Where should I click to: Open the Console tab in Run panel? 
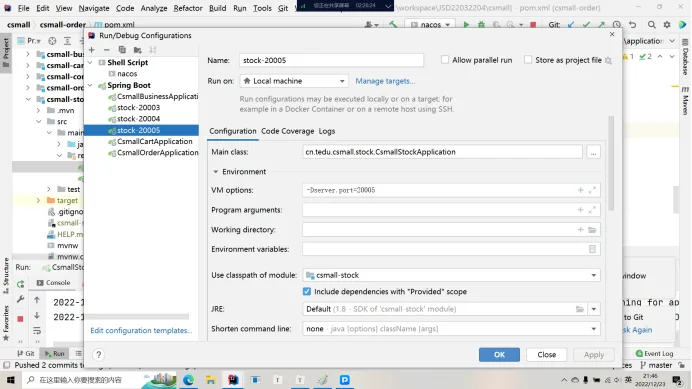[x=54, y=283]
